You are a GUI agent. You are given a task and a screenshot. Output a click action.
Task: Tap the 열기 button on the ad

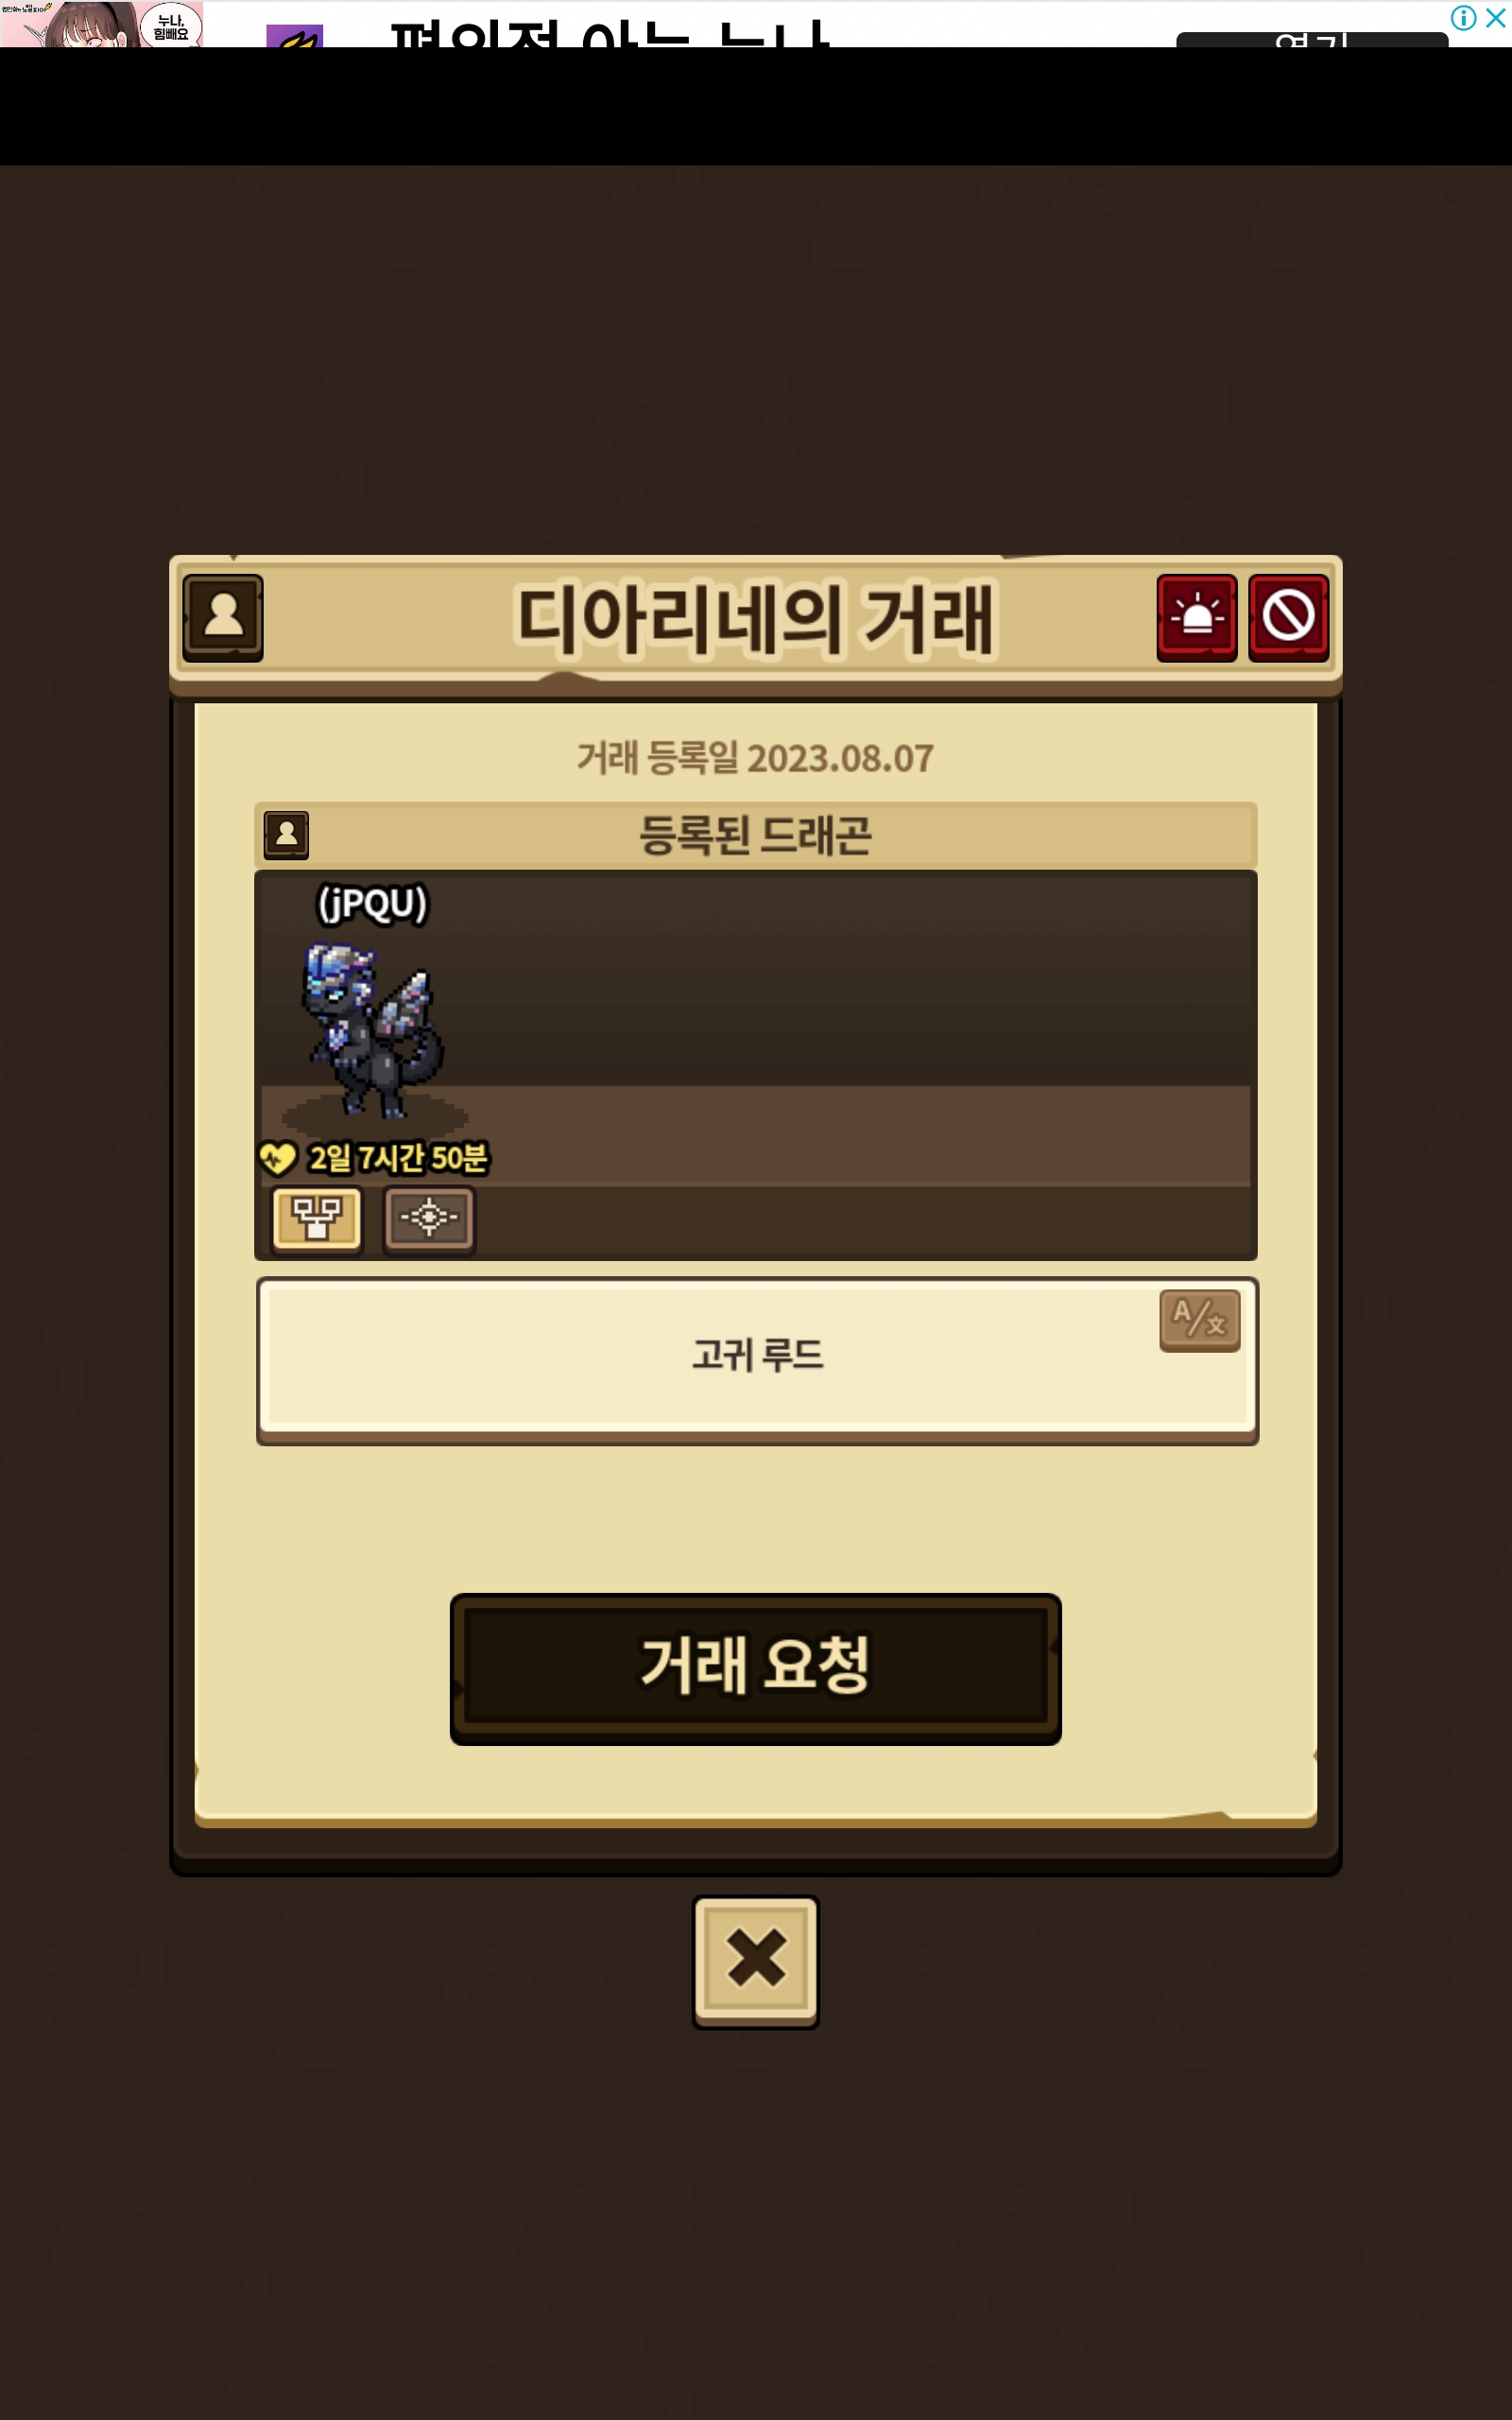pos(1311,40)
